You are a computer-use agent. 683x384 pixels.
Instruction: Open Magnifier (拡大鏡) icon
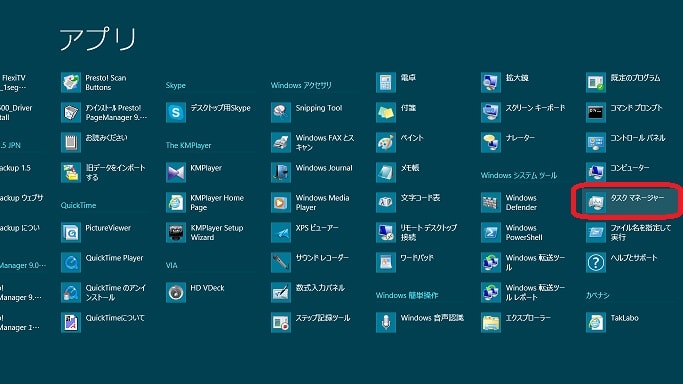click(x=490, y=82)
